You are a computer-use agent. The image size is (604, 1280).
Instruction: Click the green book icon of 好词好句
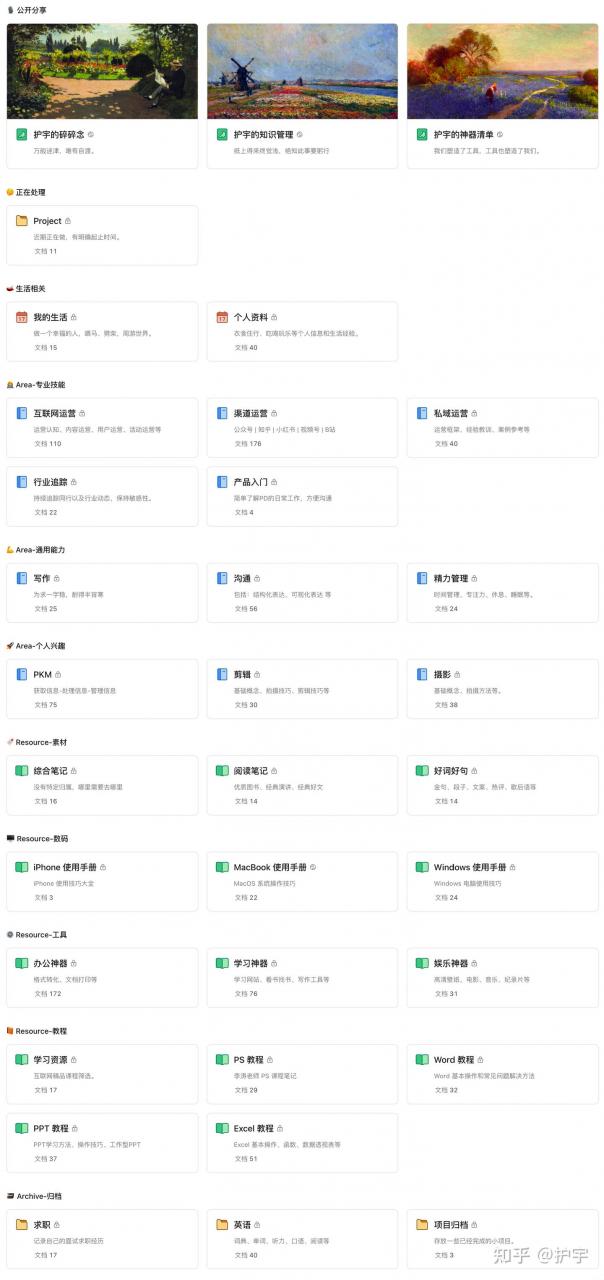point(422,771)
